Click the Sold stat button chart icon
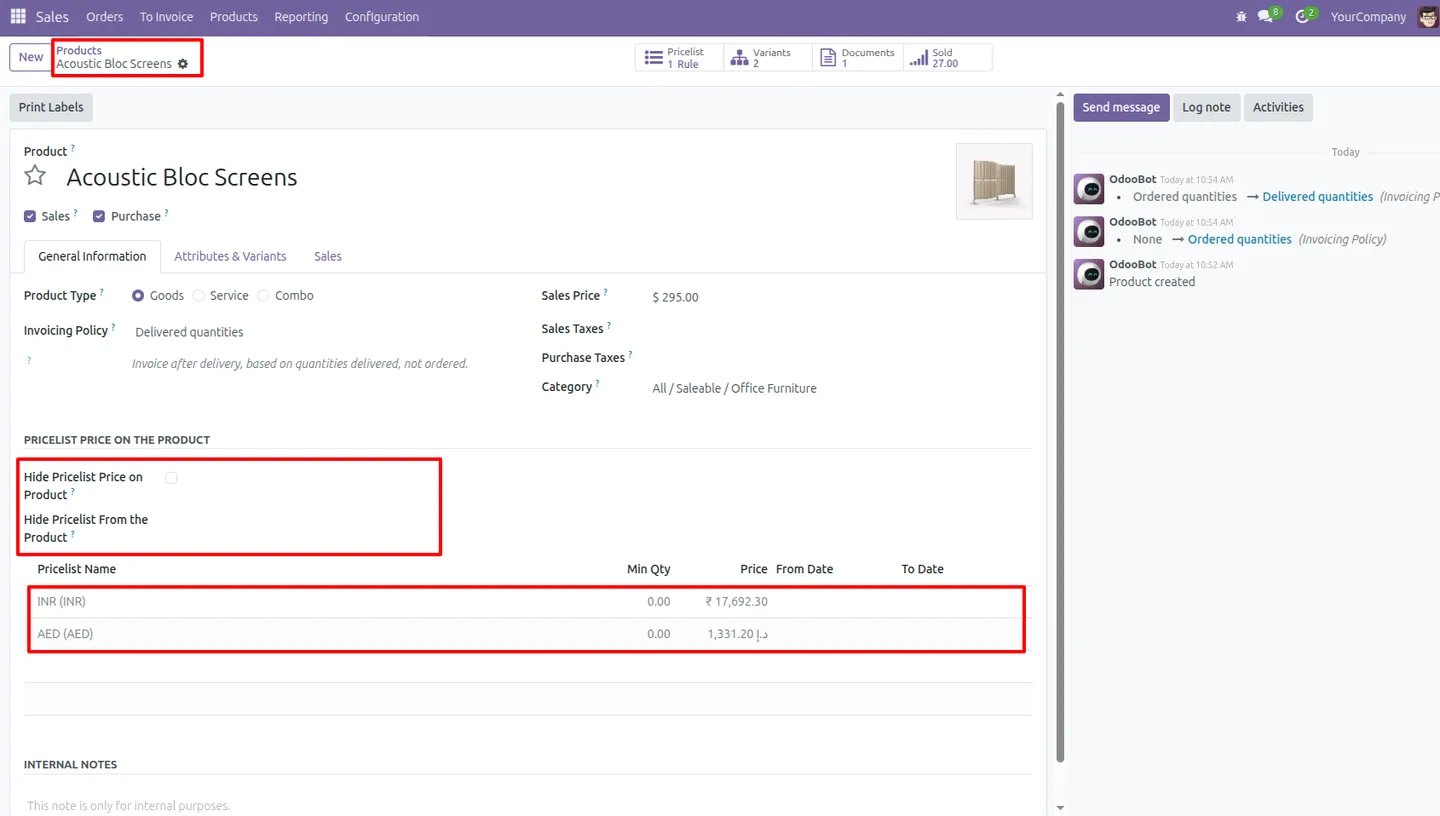Image resolution: width=1440 pixels, height=816 pixels. [x=918, y=57]
